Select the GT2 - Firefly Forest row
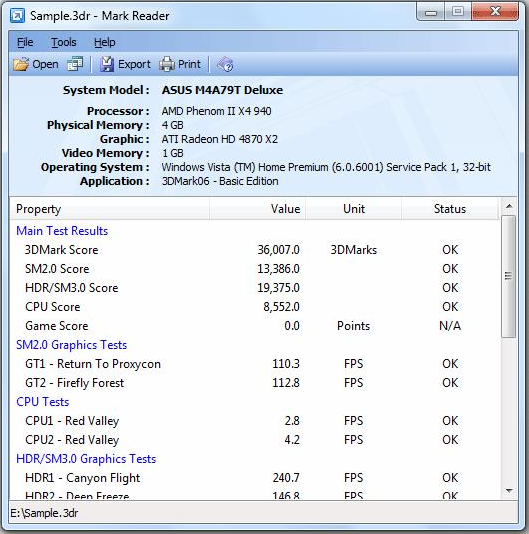 (255, 383)
